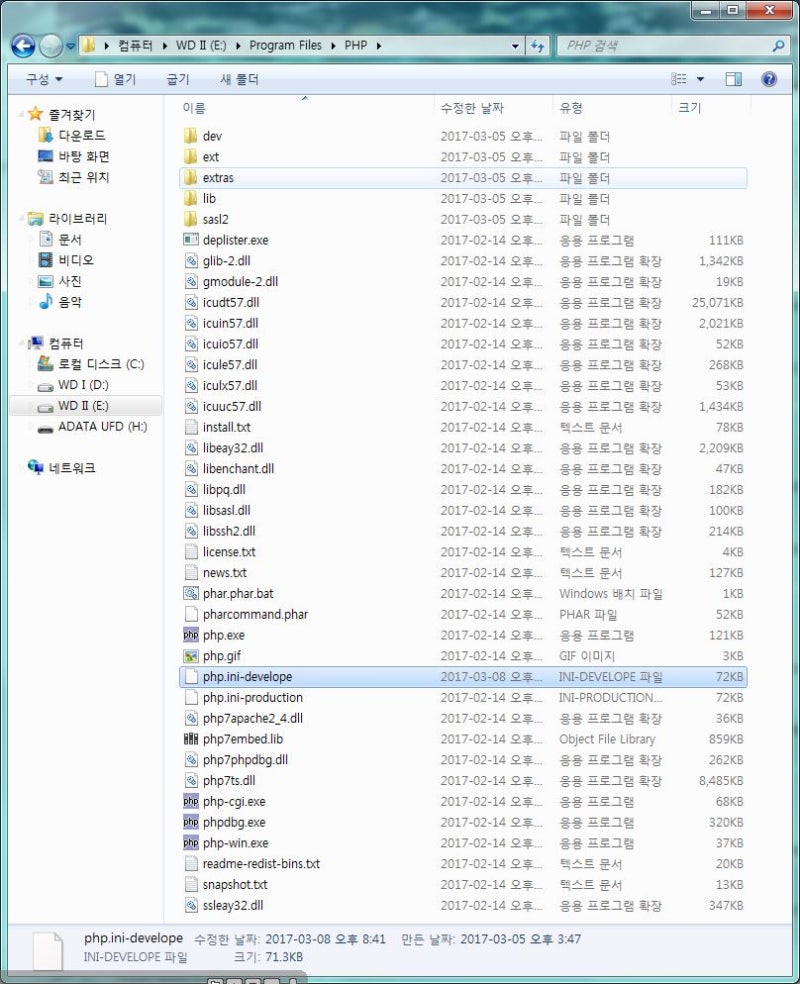Click the php-win.exe application icon
The width and height of the screenshot is (800, 984).
191,842
